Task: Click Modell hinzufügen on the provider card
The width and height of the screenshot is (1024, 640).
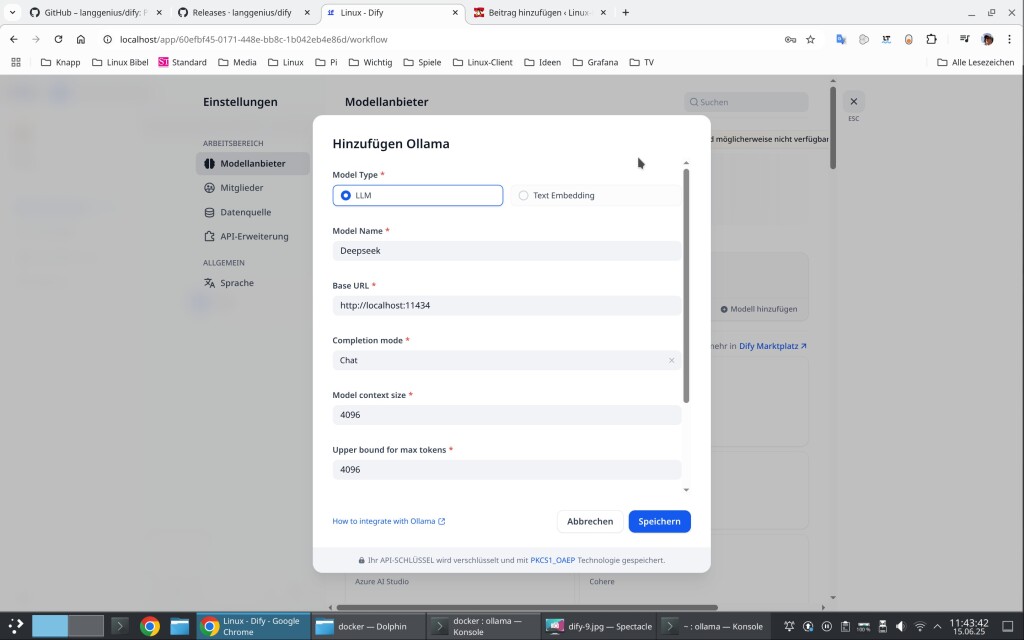Action: pyautogui.click(x=759, y=309)
